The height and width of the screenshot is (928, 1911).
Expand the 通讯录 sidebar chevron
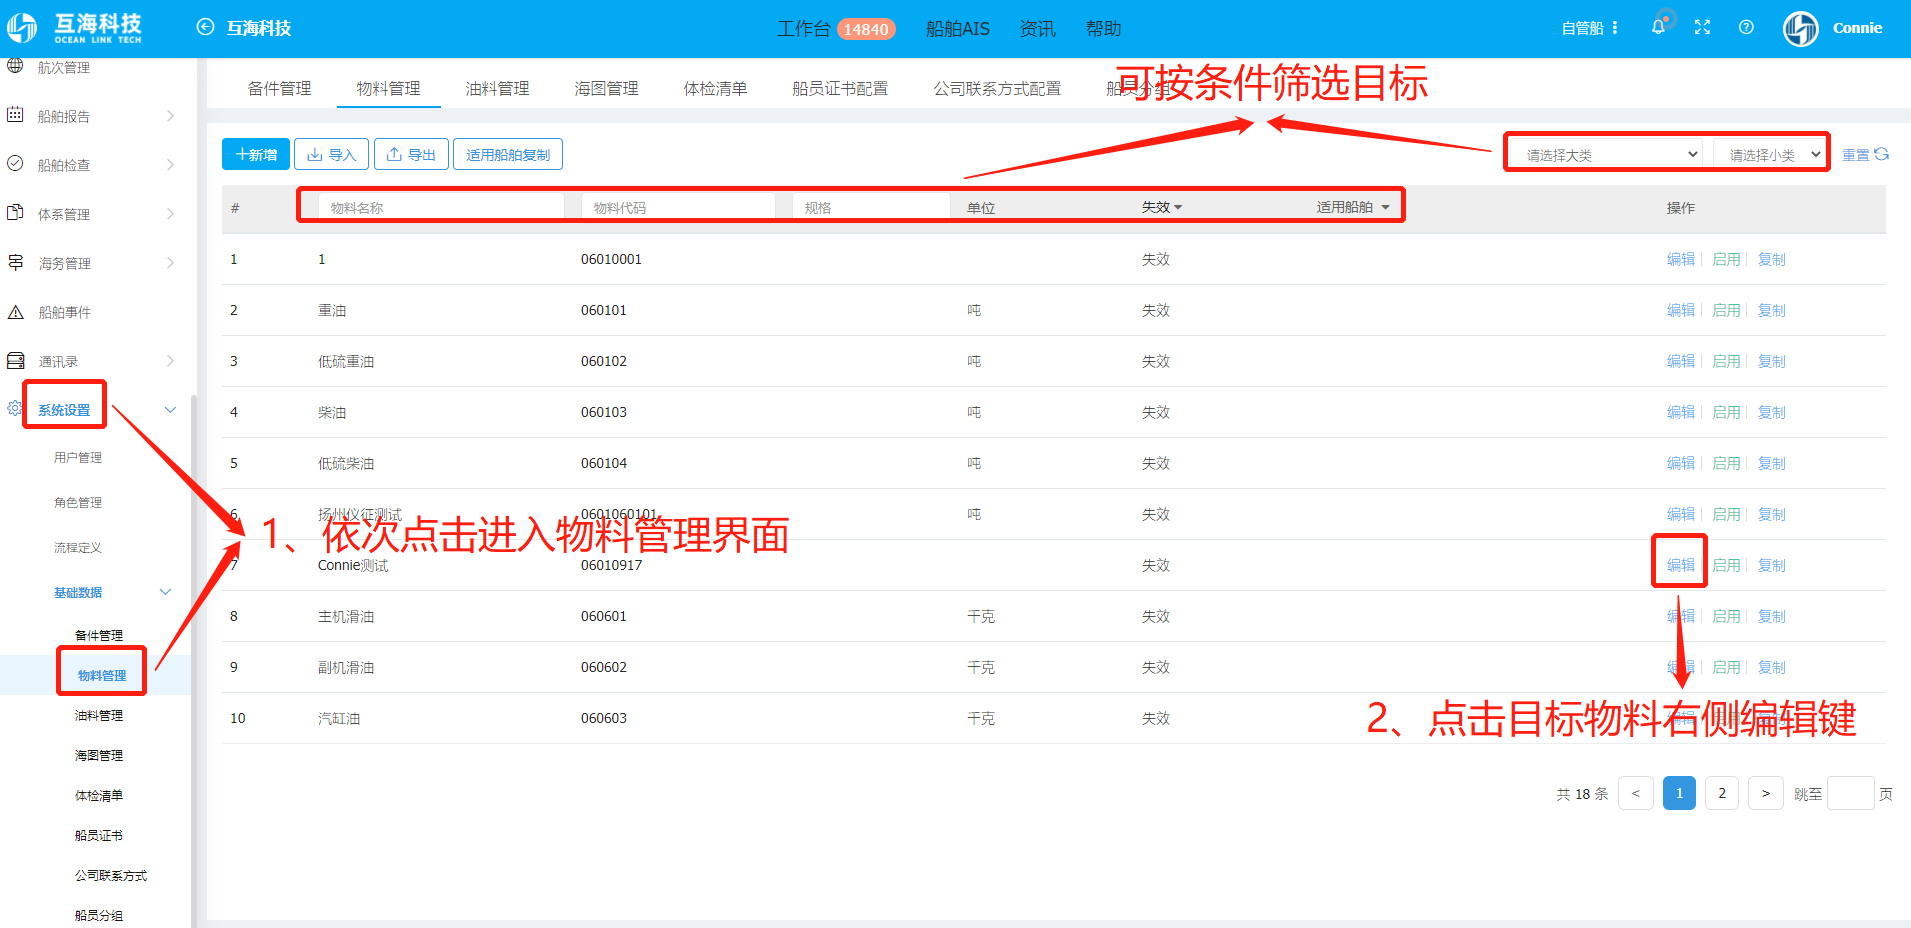point(170,361)
